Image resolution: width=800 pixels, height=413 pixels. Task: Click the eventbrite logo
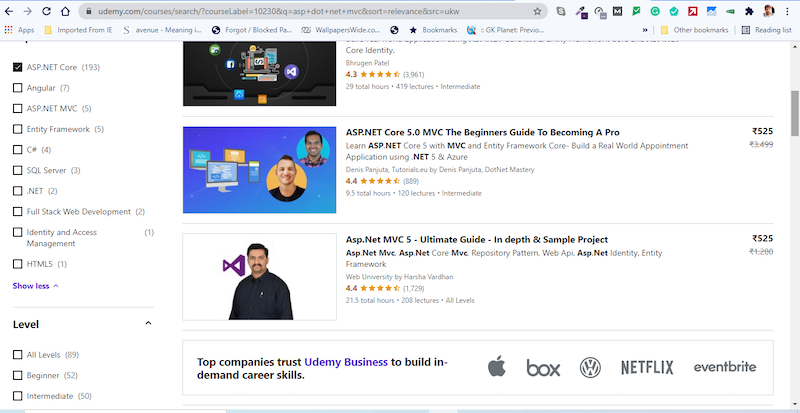pyautogui.click(x=724, y=367)
